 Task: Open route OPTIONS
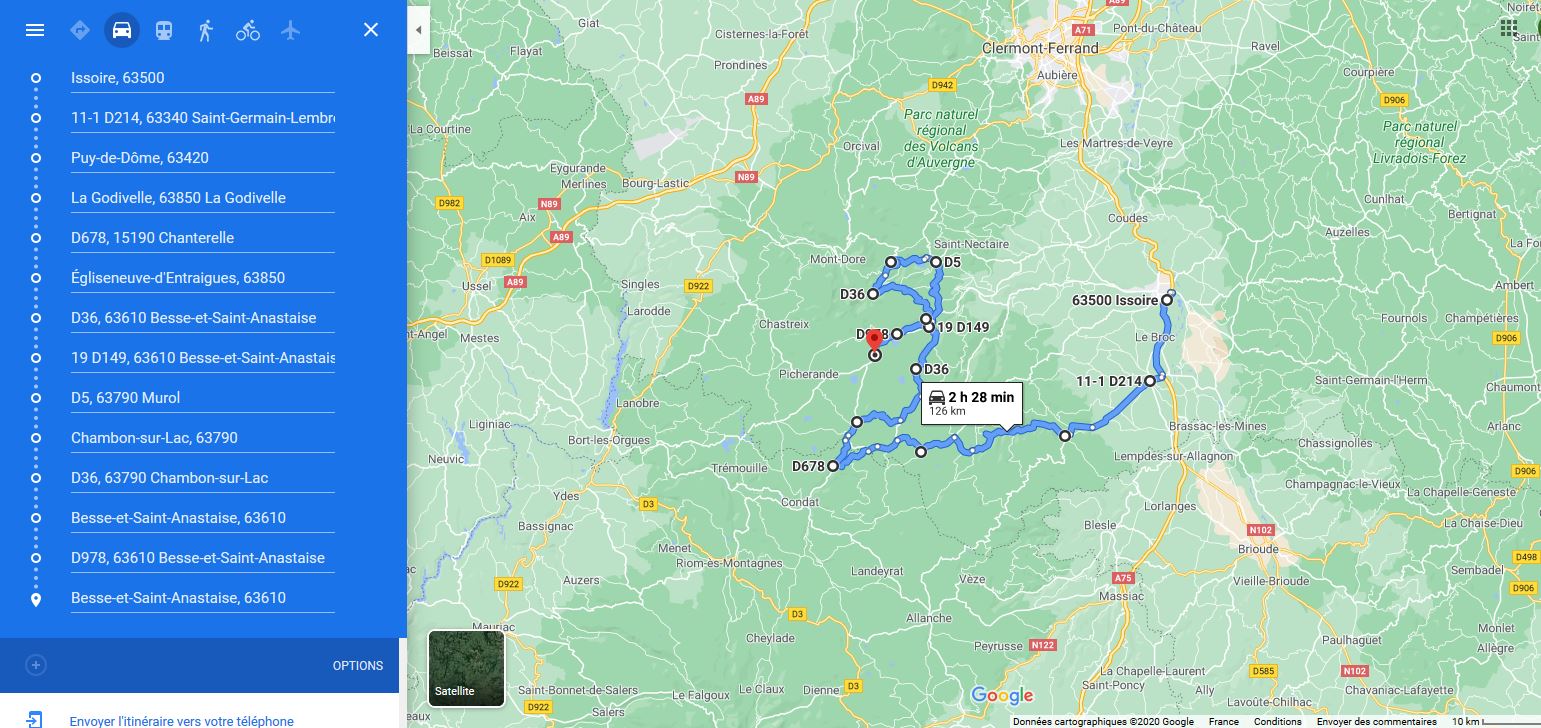pyautogui.click(x=358, y=666)
